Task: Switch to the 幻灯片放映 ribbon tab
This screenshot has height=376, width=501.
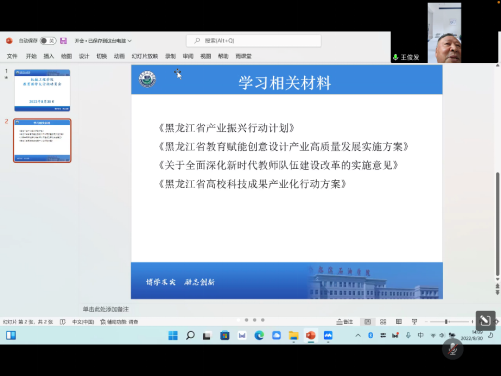Action: tap(145, 56)
